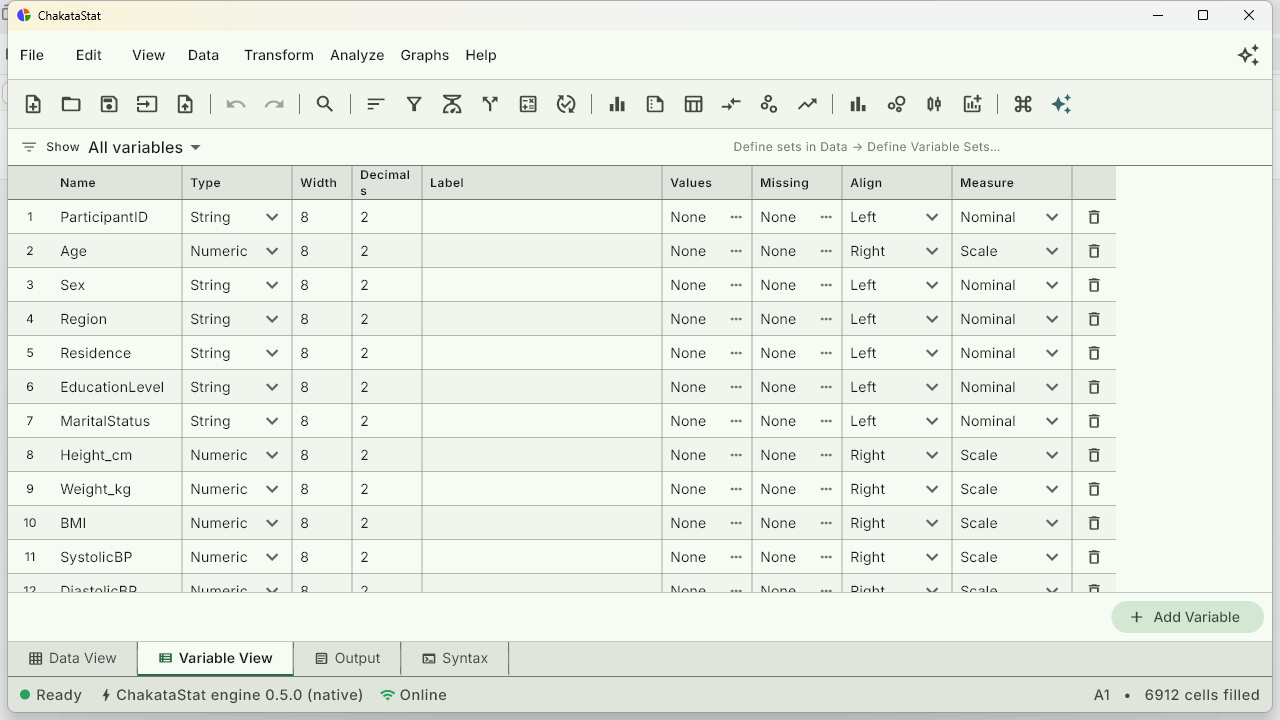Open Missing values ellipsis for Region
Screen dimensions: 1280x720
[x=826, y=319]
